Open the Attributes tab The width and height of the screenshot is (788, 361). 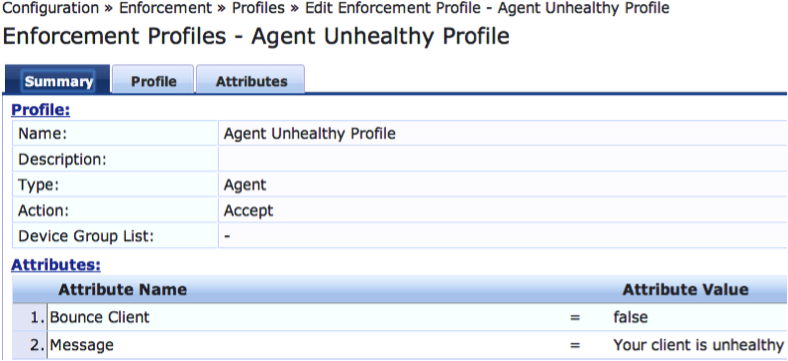pos(251,81)
